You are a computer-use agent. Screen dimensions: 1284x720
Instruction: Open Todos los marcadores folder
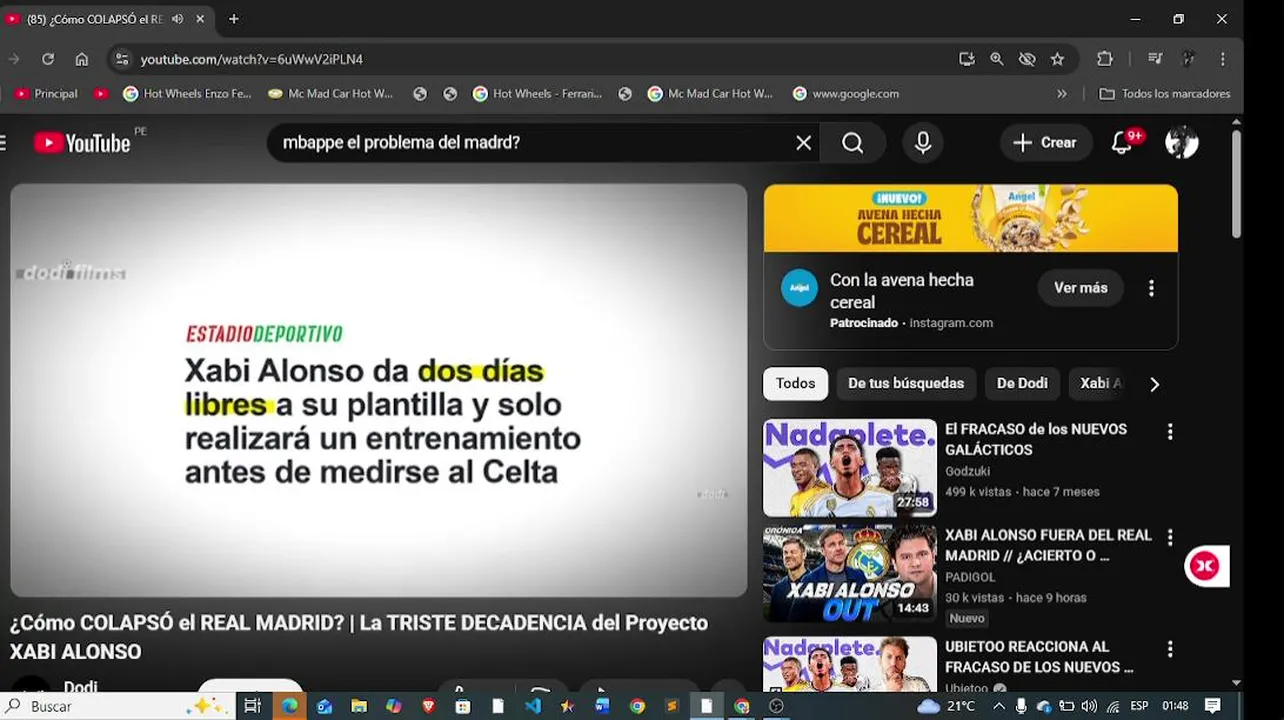[x=1164, y=94]
